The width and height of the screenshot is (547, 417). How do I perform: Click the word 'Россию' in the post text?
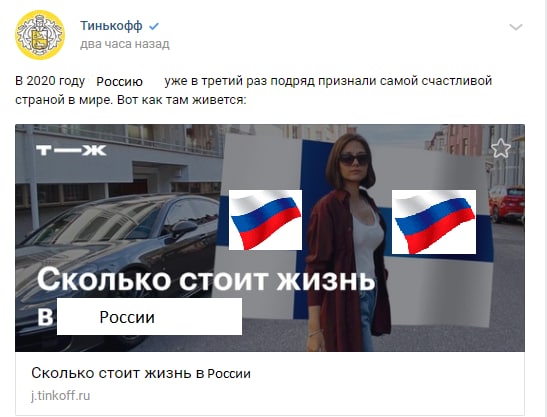(119, 82)
